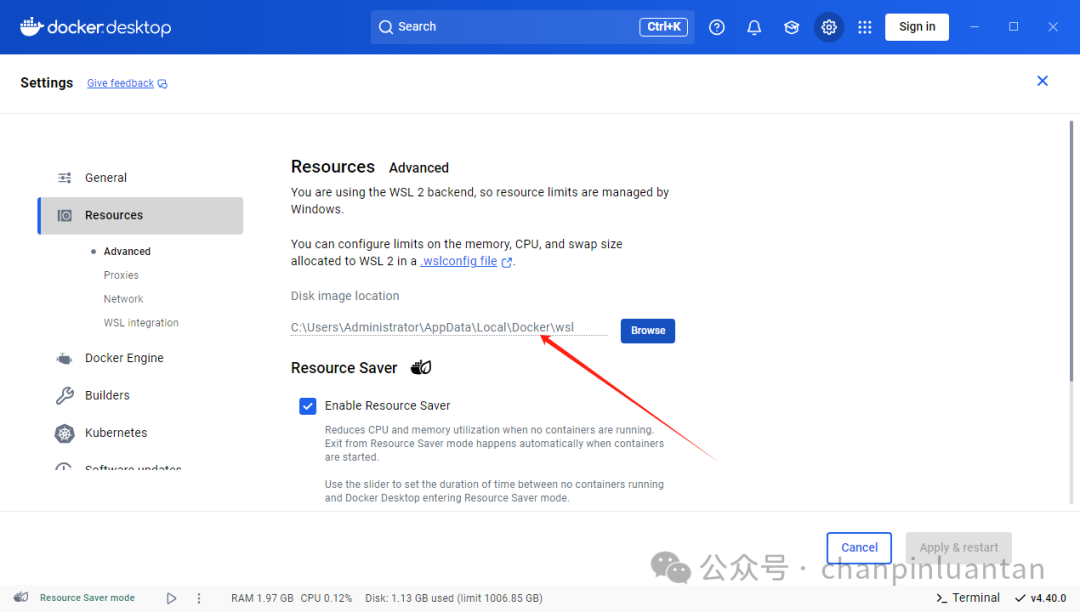
Task: Click the magnifier icon in Search bar
Action: point(386,27)
